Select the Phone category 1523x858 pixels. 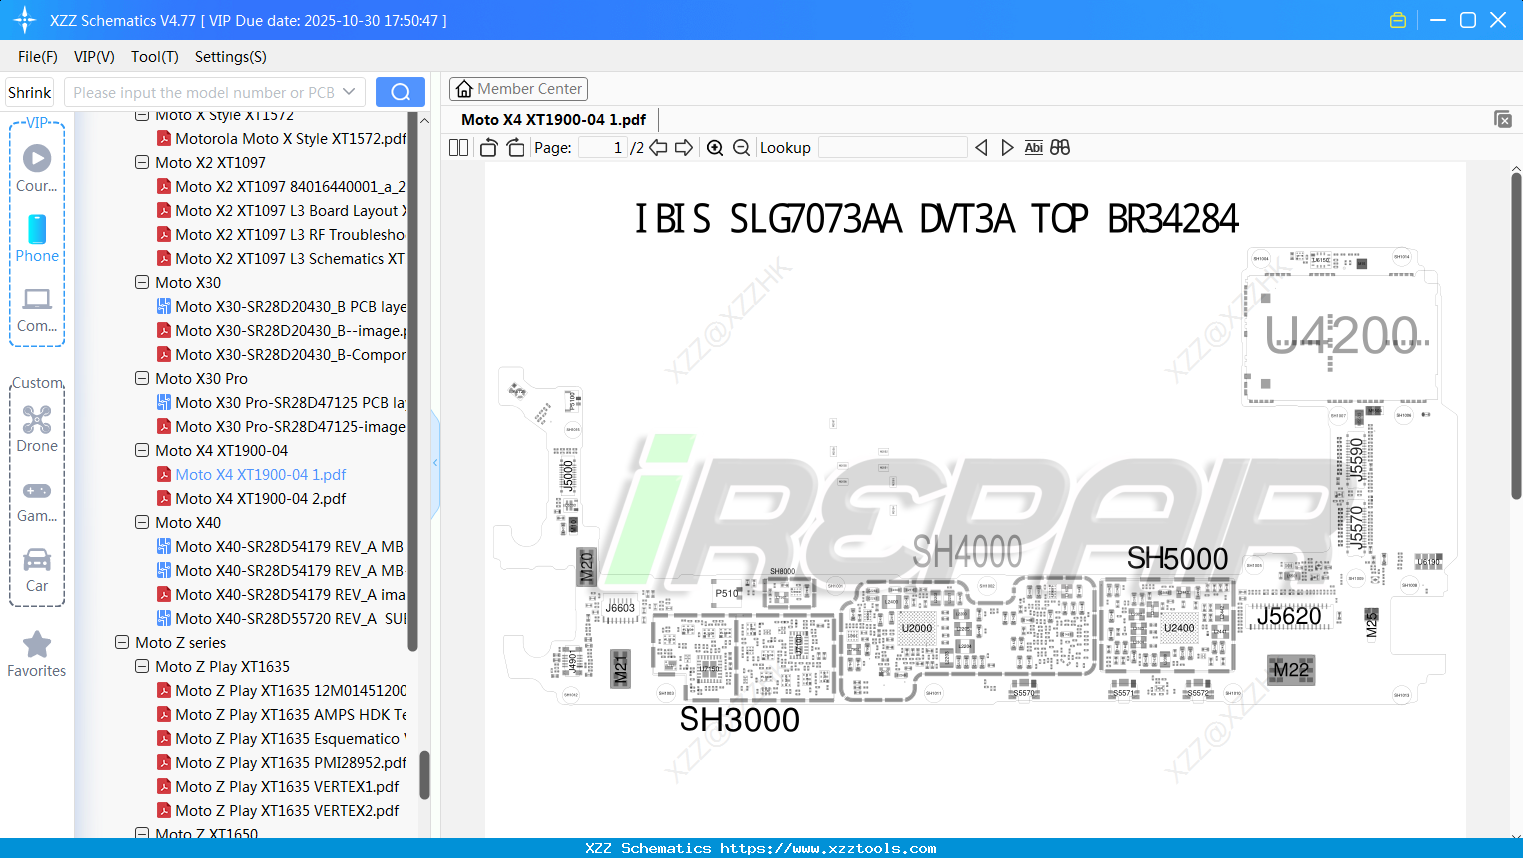[x=37, y=238]
